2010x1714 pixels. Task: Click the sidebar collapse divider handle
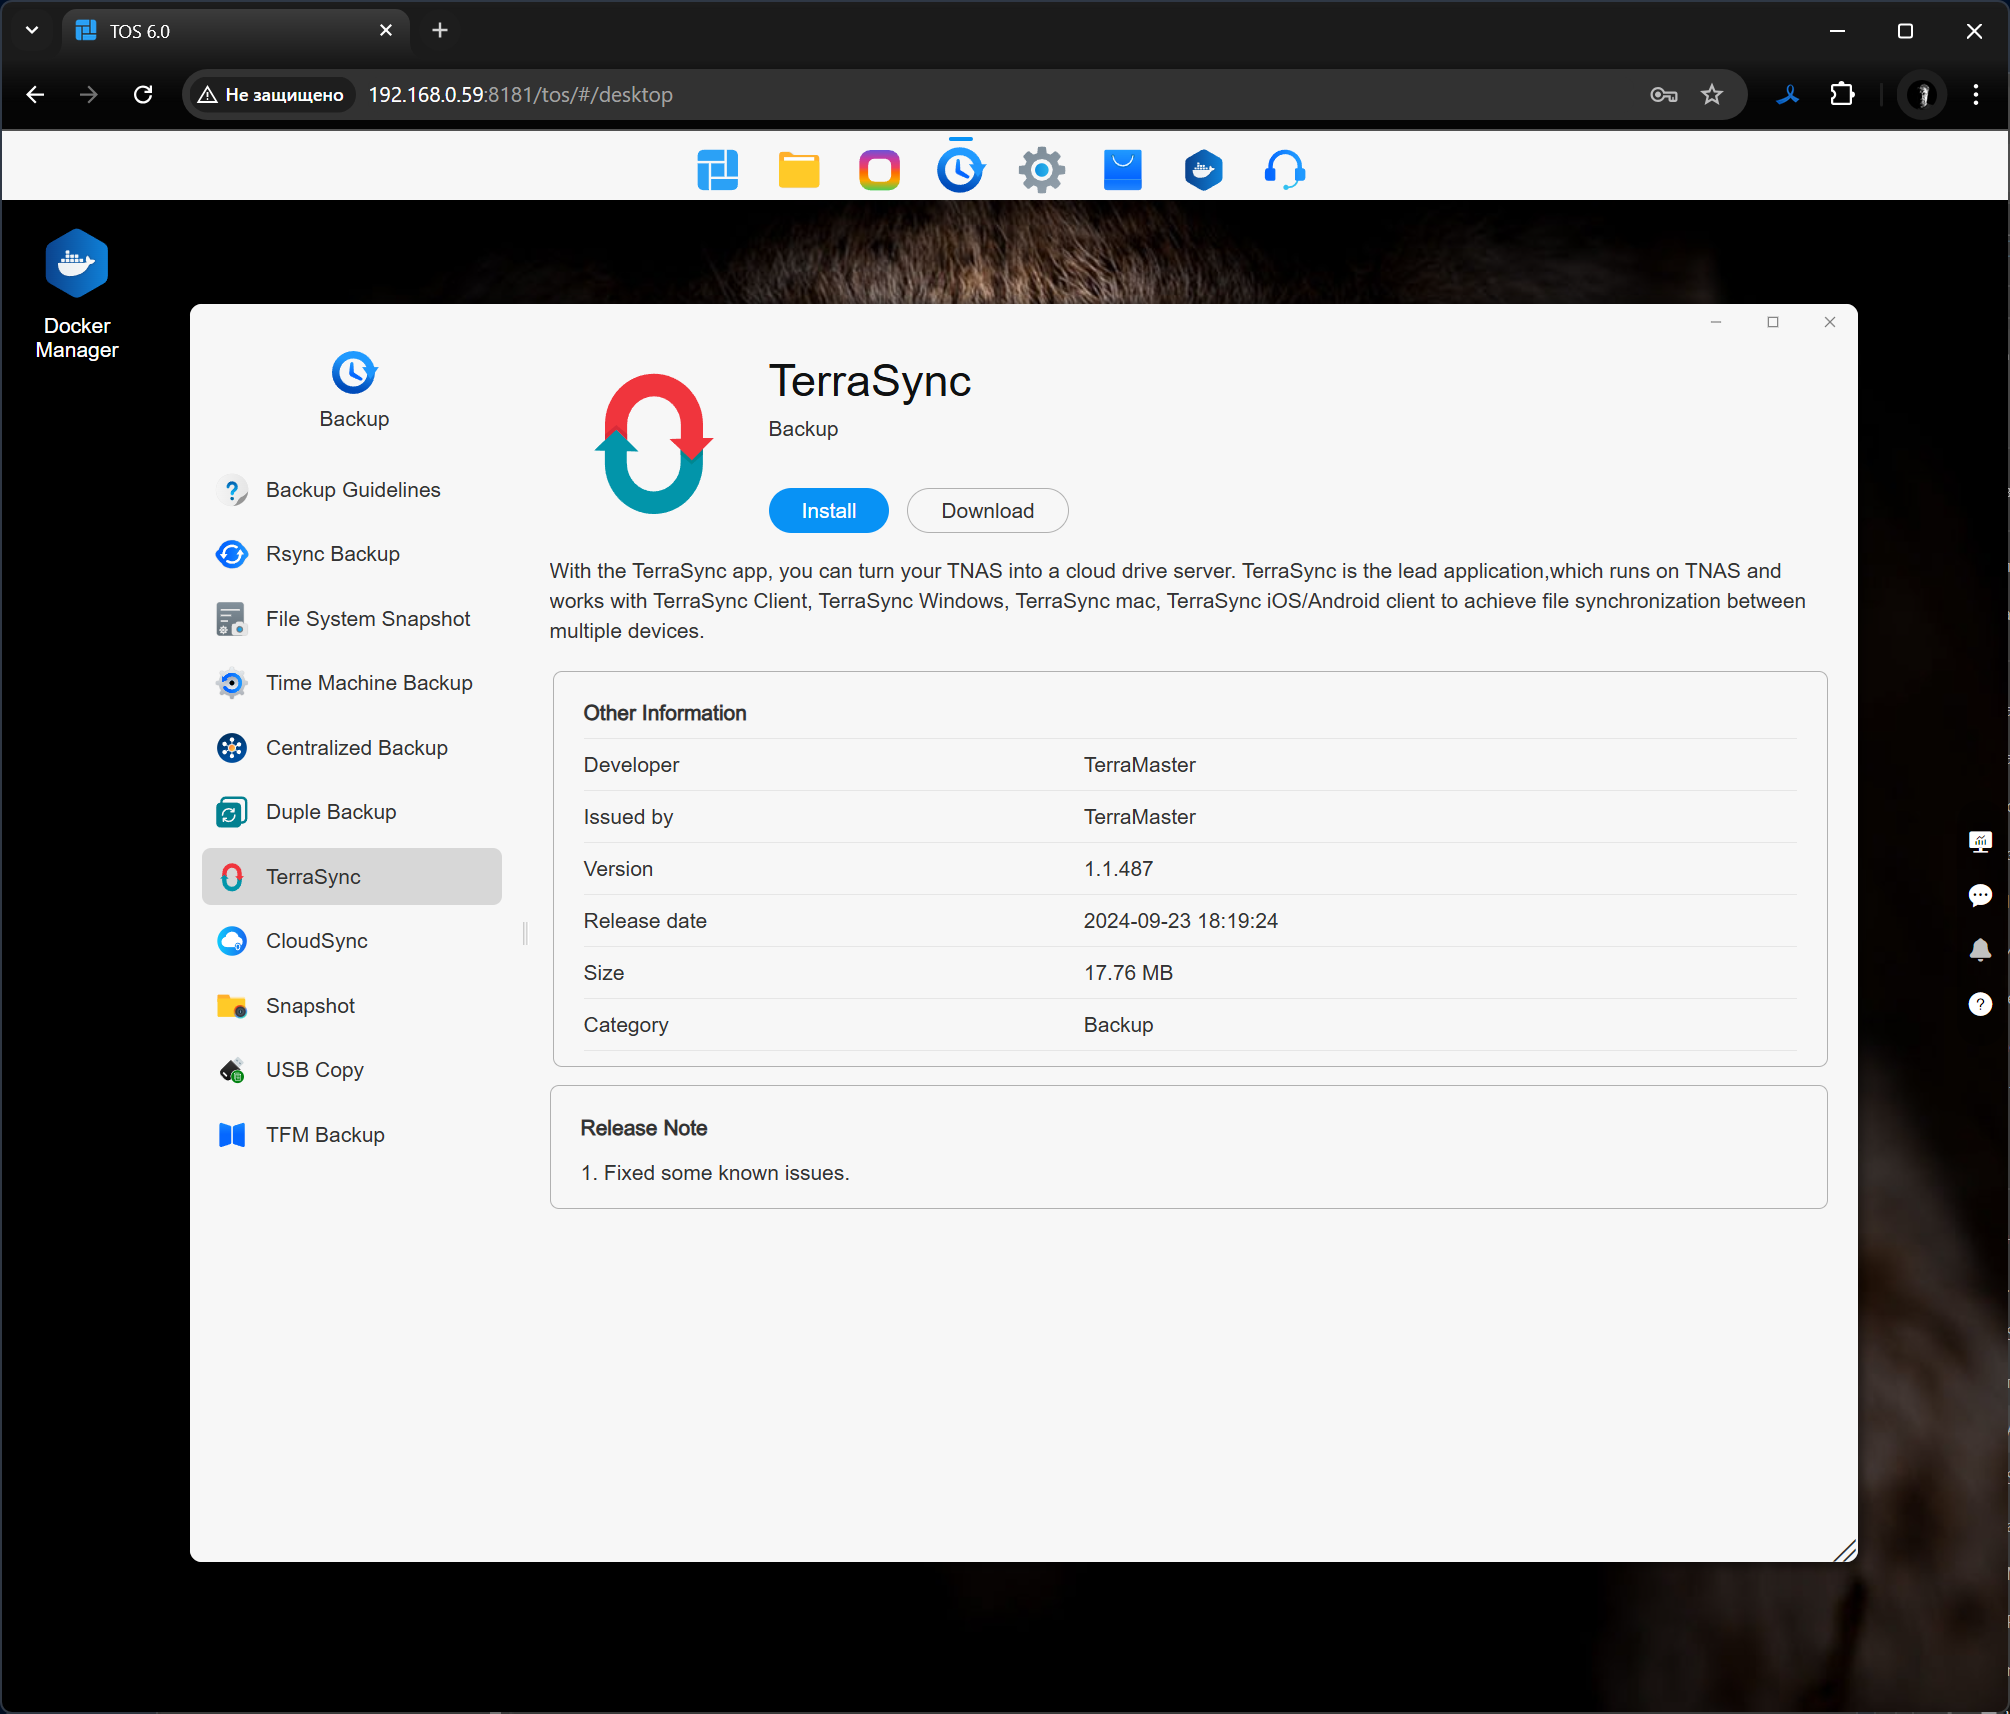pyautogui.click(x=525, y=934)
